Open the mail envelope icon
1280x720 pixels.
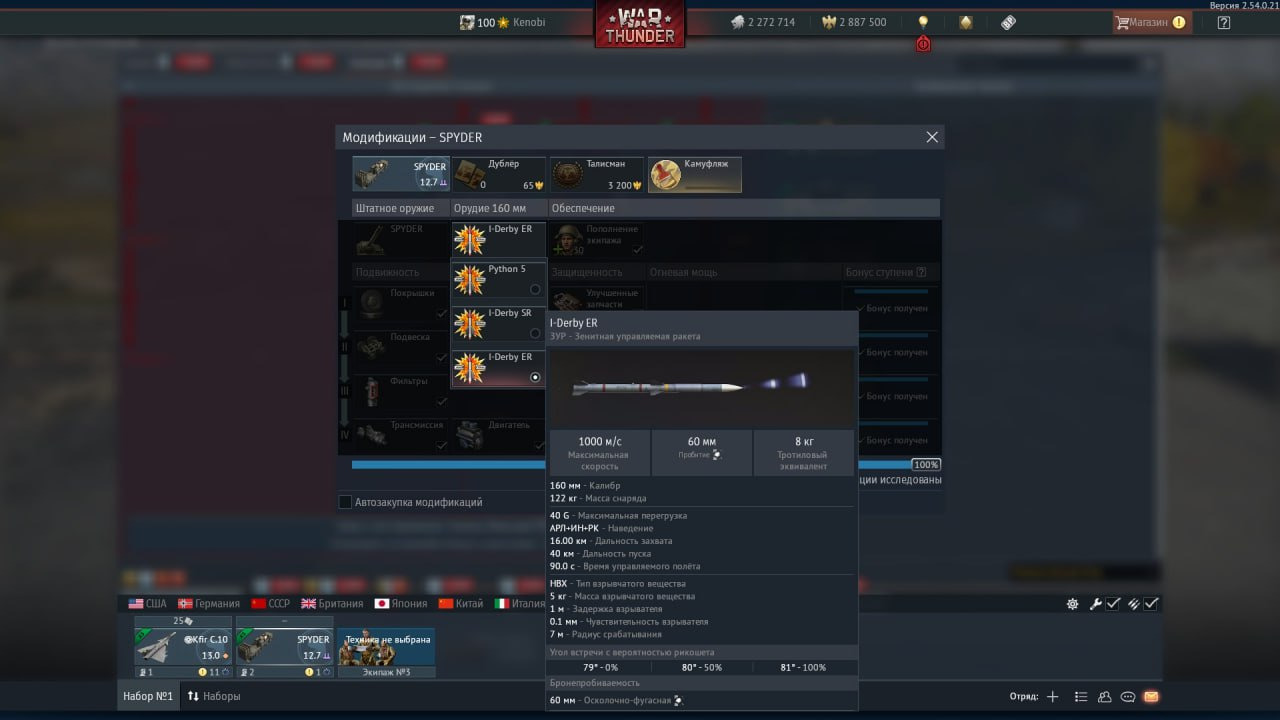[x=1151, y=696]
